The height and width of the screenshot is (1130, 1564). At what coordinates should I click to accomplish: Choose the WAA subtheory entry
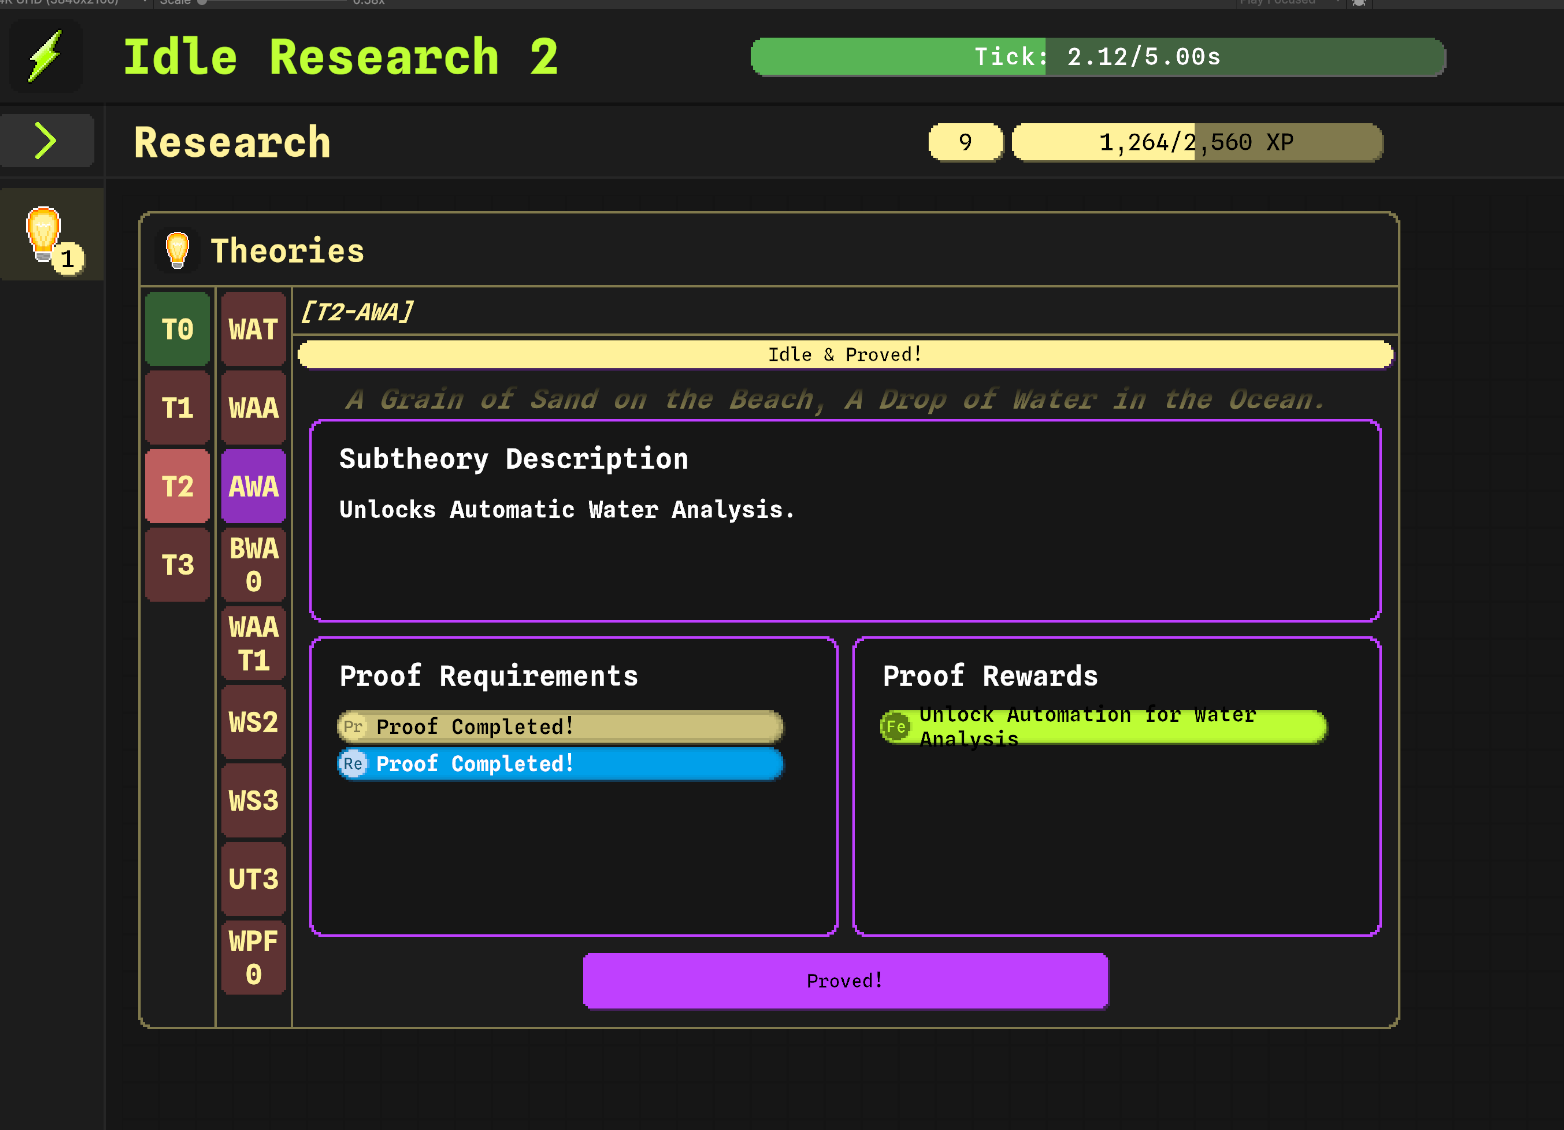pyautogui.click(x=253, y=408)
